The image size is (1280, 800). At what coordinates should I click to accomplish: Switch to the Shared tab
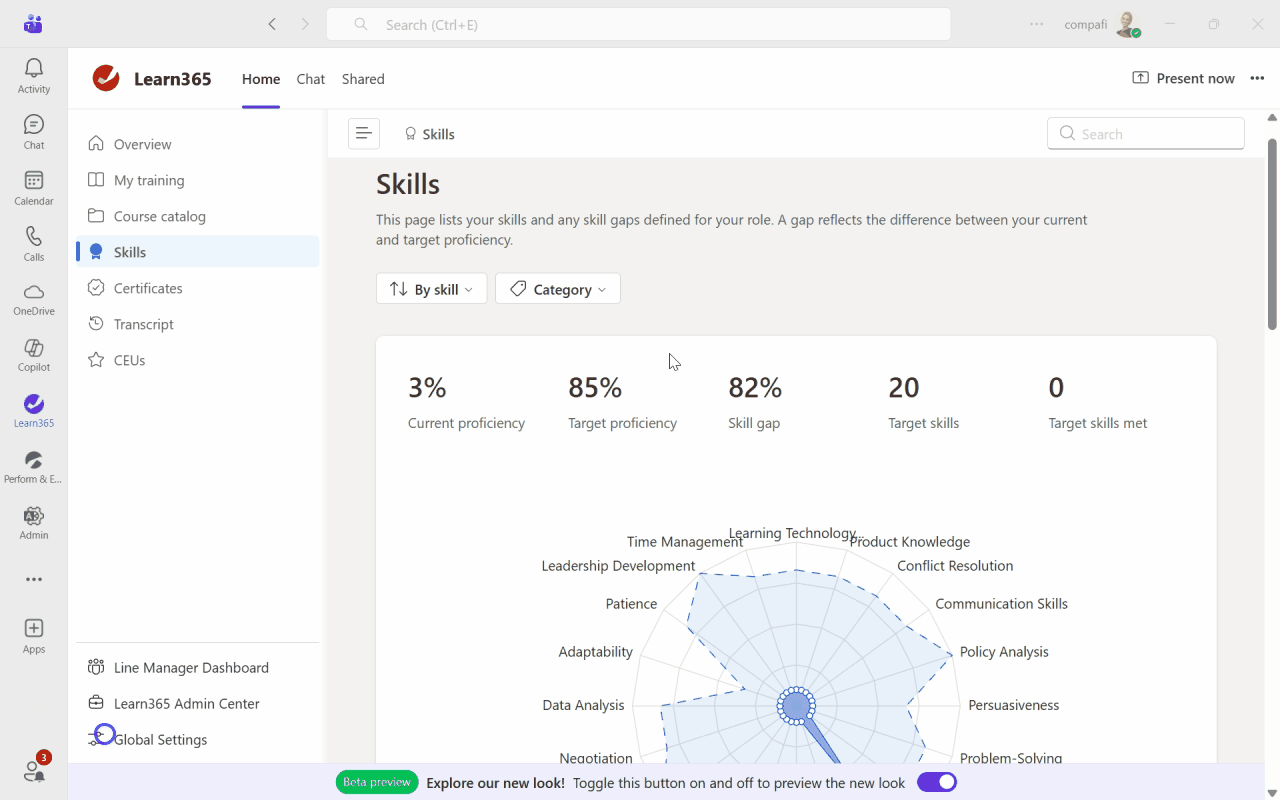point(363,79)
